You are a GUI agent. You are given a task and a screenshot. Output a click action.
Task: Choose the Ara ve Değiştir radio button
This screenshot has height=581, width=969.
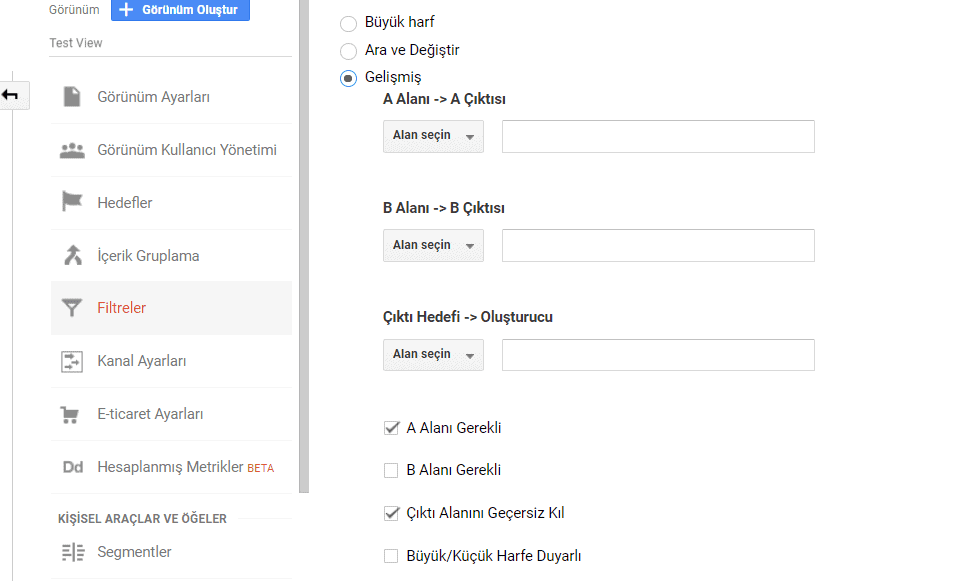click(349, 51)
